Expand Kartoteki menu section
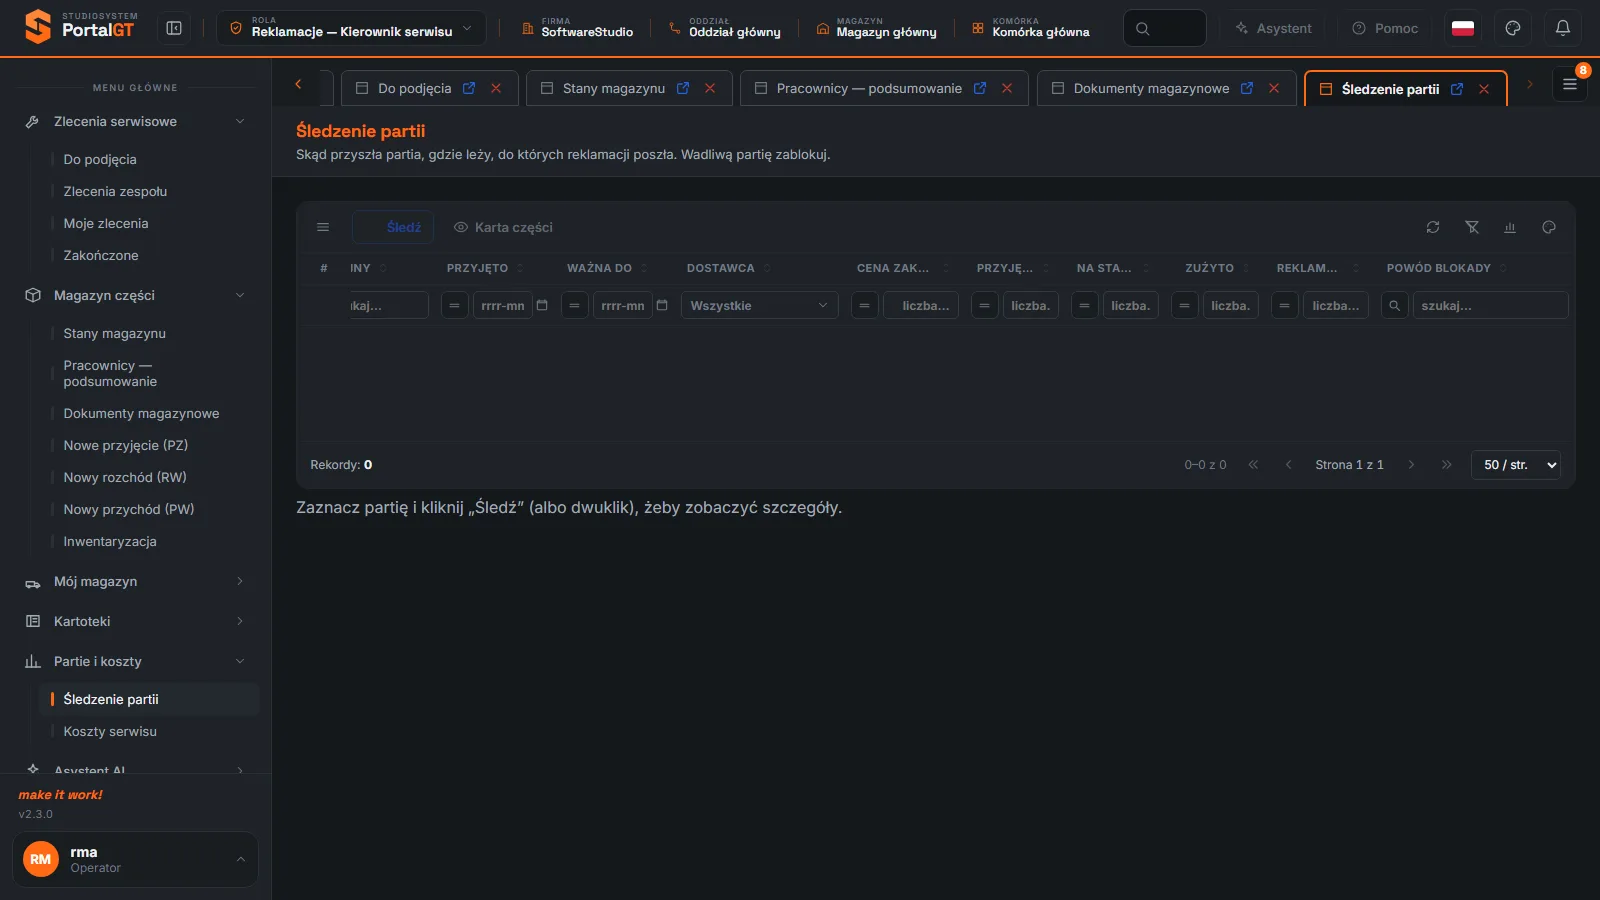The height and width of the screenshot is (900, 1600). (135, 621)
